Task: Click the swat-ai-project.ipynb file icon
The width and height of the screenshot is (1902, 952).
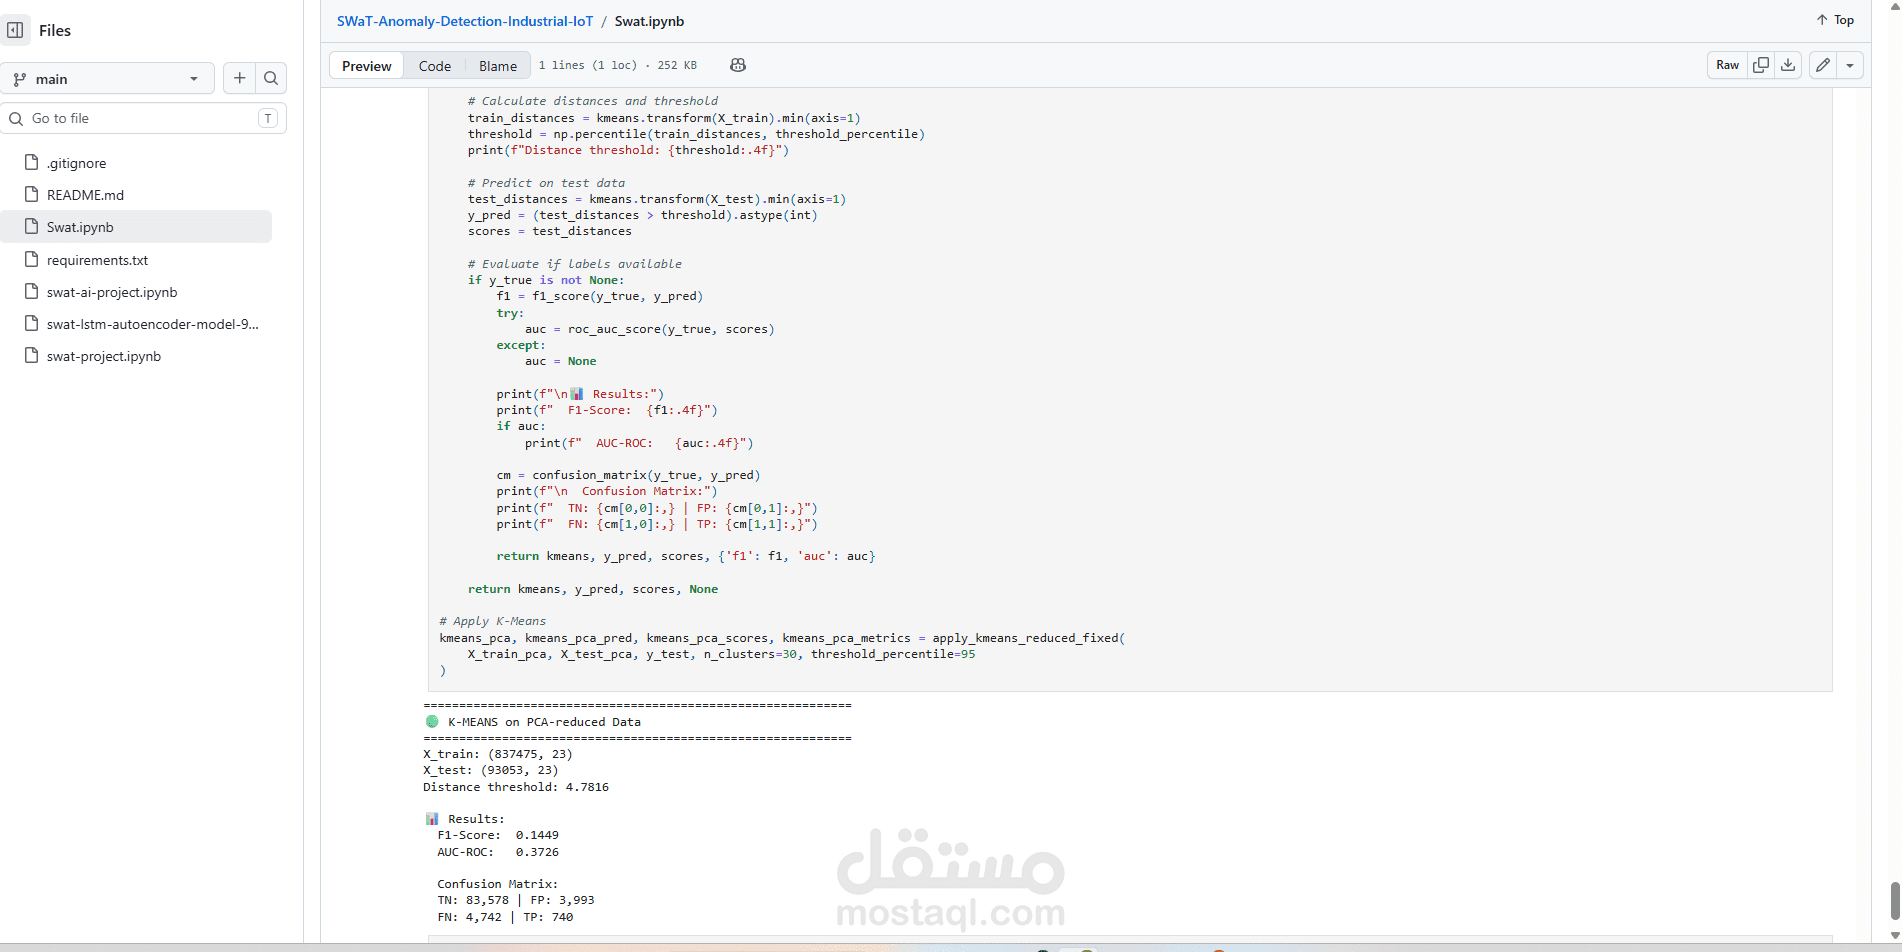Action: 31,291
